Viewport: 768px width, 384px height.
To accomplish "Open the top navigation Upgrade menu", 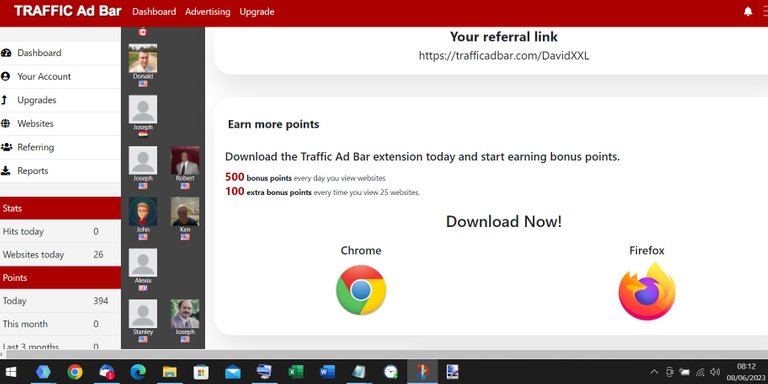I will 257,12.
